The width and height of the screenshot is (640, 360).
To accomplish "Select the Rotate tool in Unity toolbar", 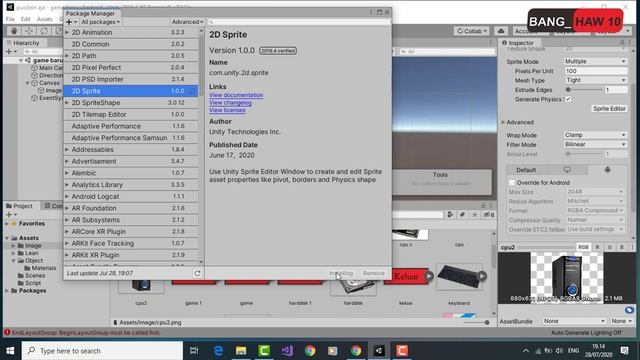I will pyautogui.click(x=44, y=31).
